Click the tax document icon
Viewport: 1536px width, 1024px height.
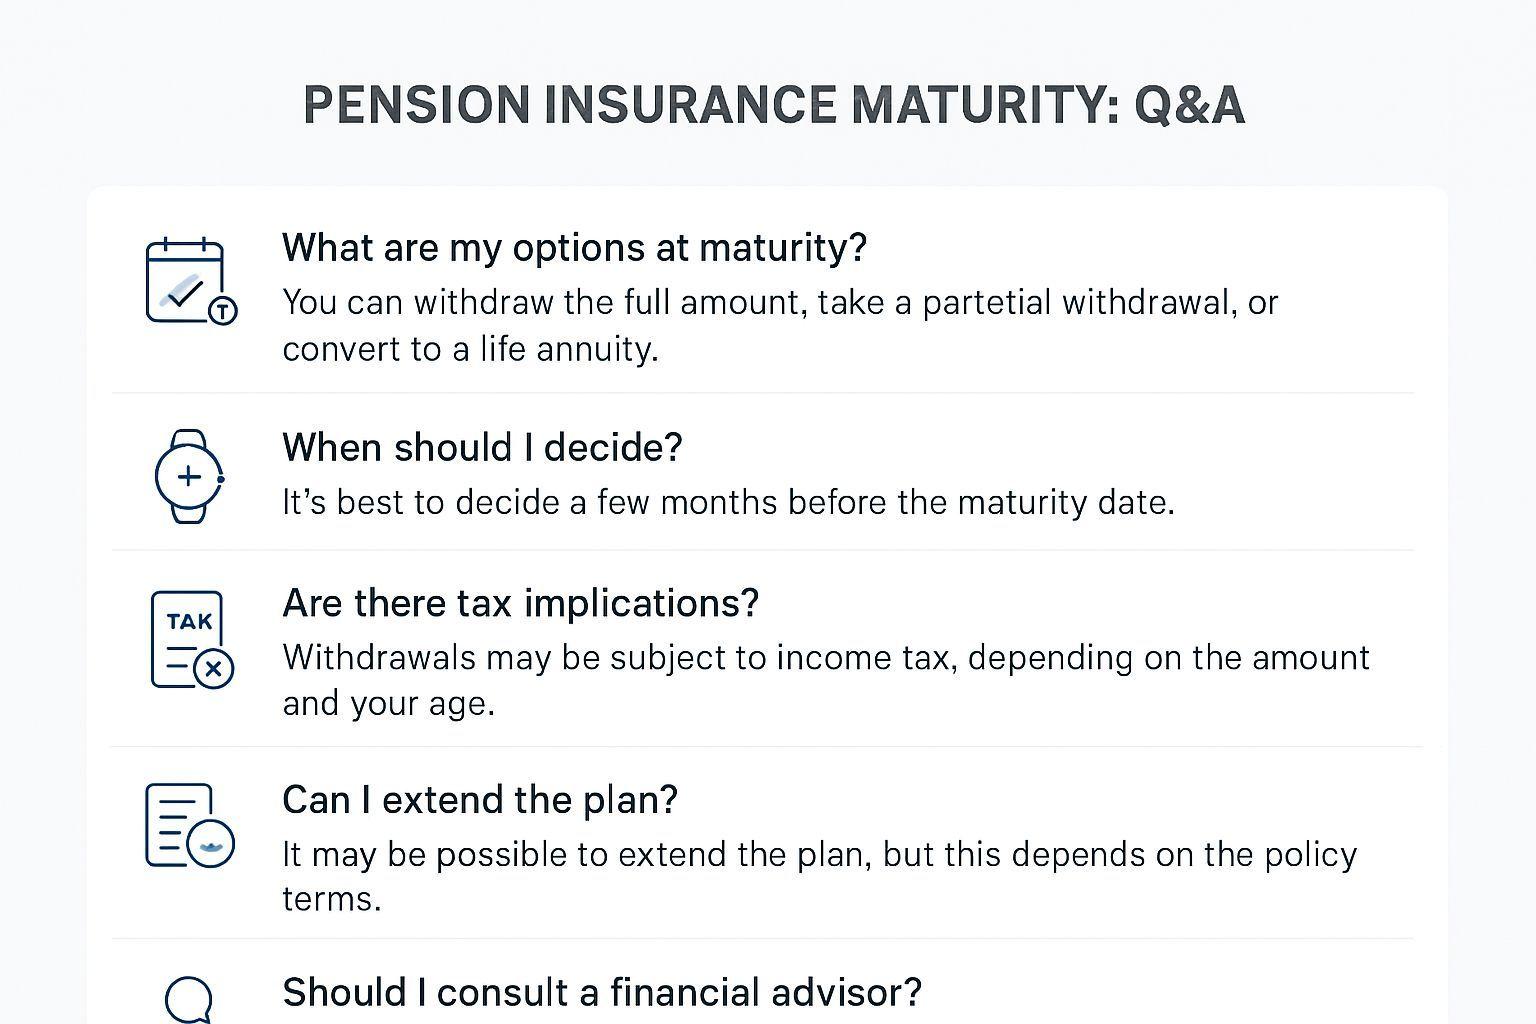[188, 639]
